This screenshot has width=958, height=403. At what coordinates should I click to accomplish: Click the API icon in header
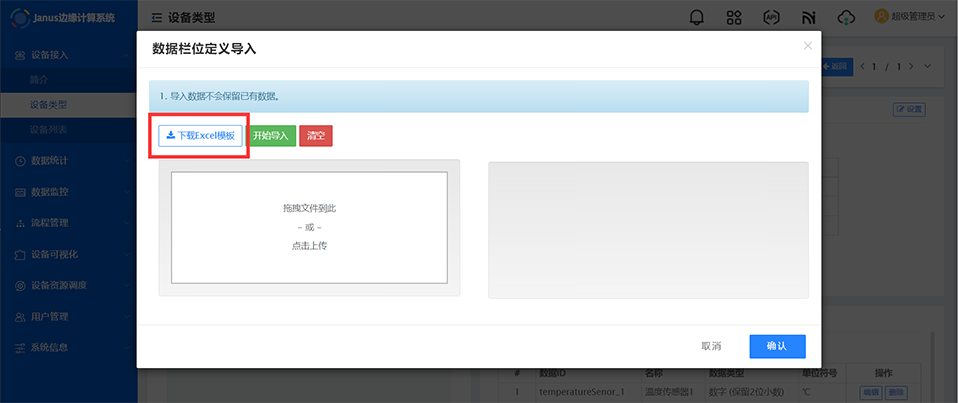pyautogui.click(x=771, y=17)
